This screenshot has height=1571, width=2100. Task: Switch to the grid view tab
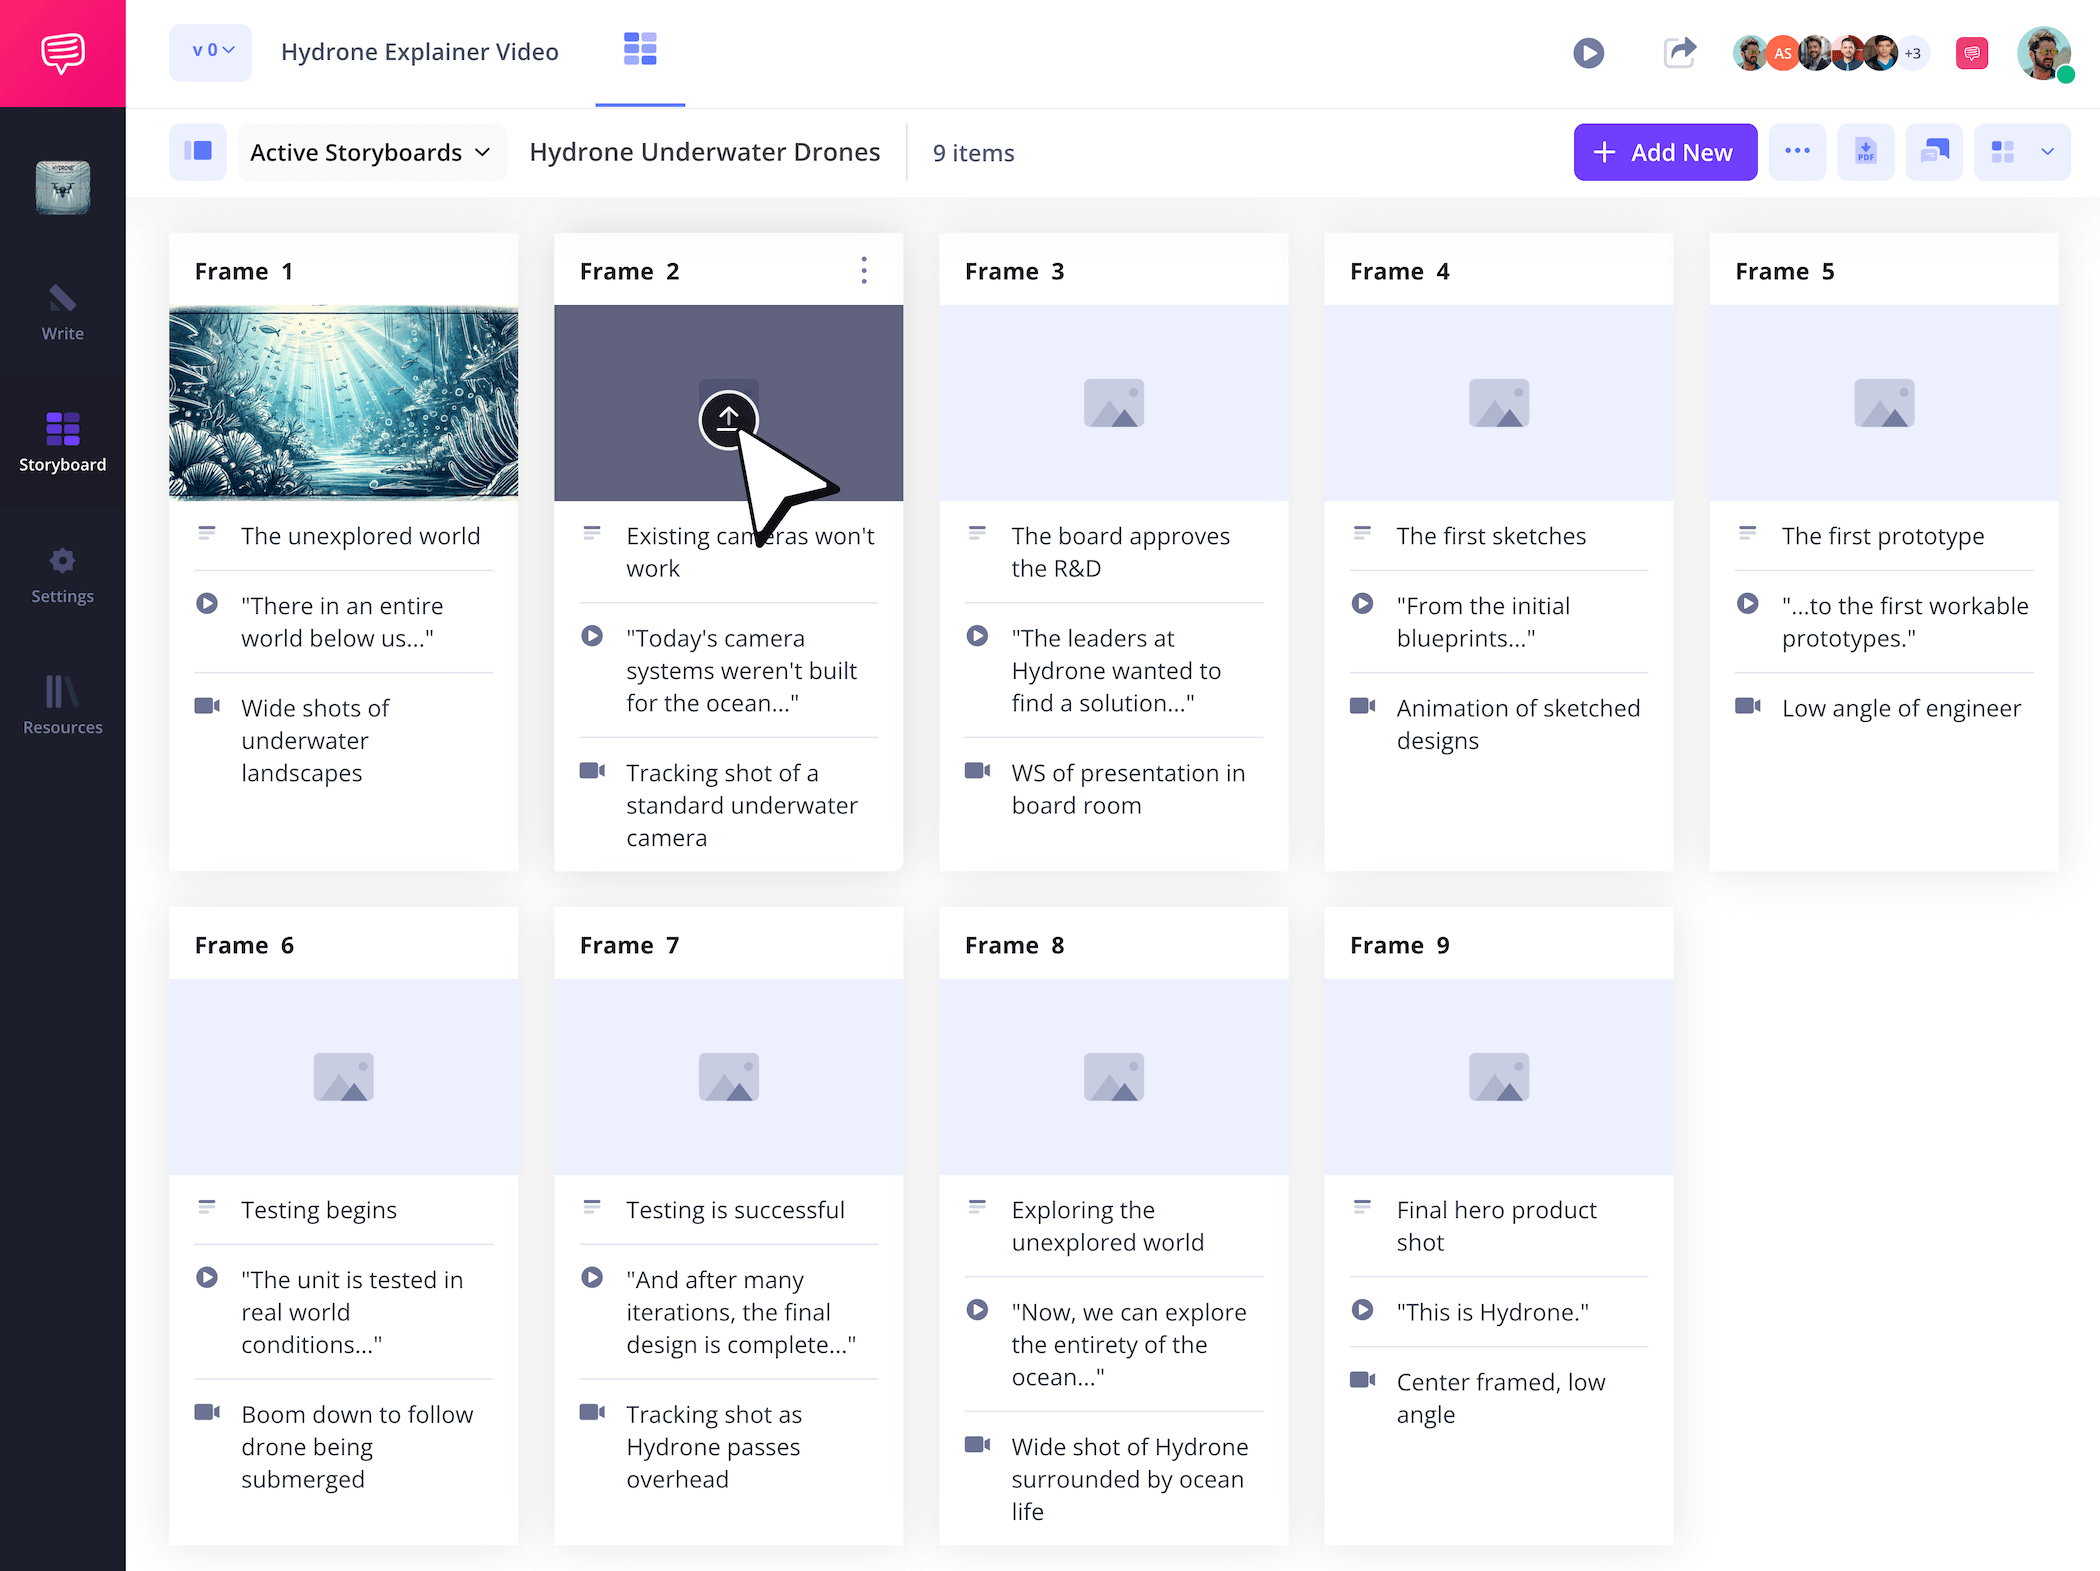point(640,48)
